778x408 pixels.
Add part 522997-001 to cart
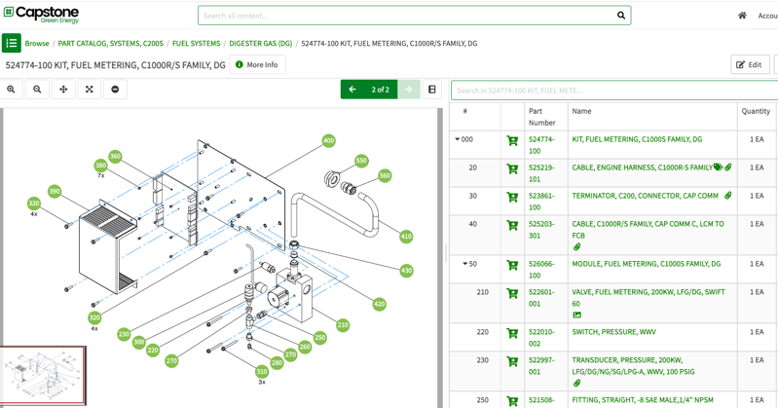point(512,362)
